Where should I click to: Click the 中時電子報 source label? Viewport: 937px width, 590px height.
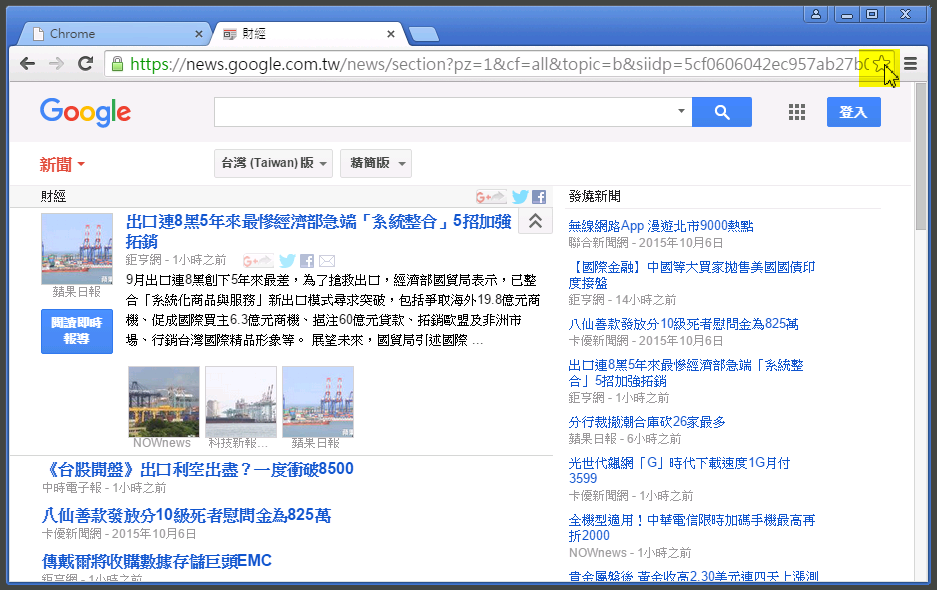[x=72, y=488]
